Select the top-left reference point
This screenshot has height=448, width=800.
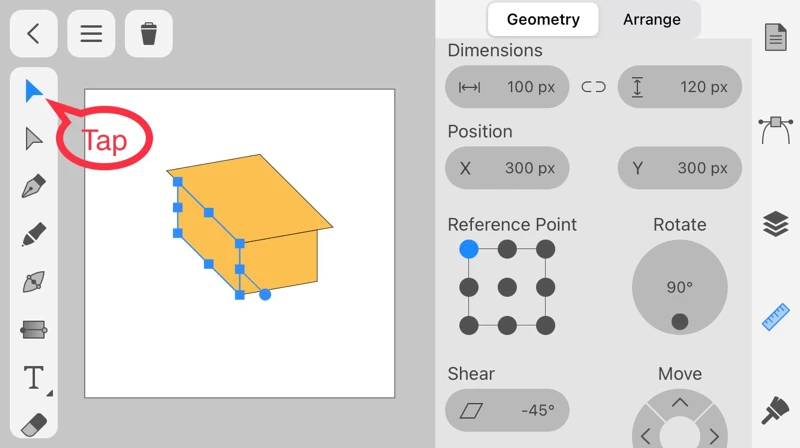point(469,249)
